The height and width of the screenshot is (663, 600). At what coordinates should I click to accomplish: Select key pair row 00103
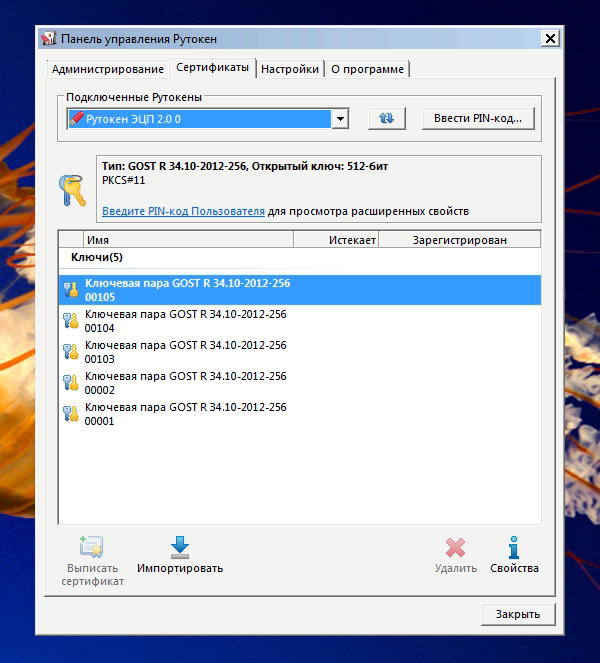click(x=300, y=352)
